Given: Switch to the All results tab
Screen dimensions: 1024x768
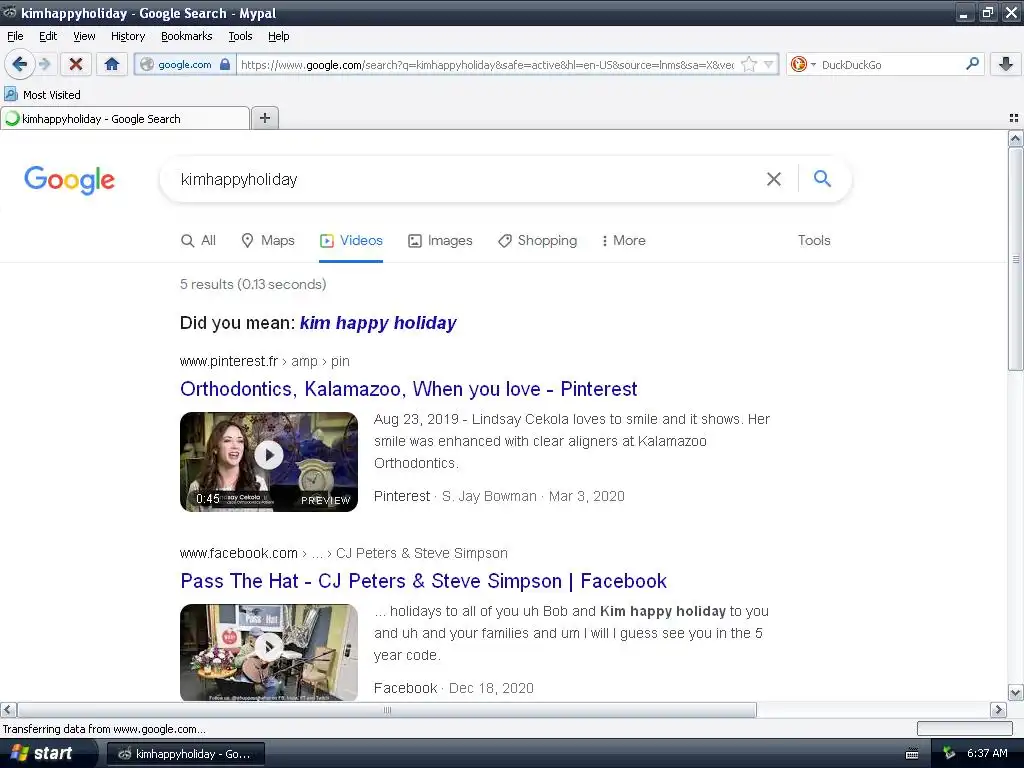Looking at the screenshot, I should coord(198,240).
